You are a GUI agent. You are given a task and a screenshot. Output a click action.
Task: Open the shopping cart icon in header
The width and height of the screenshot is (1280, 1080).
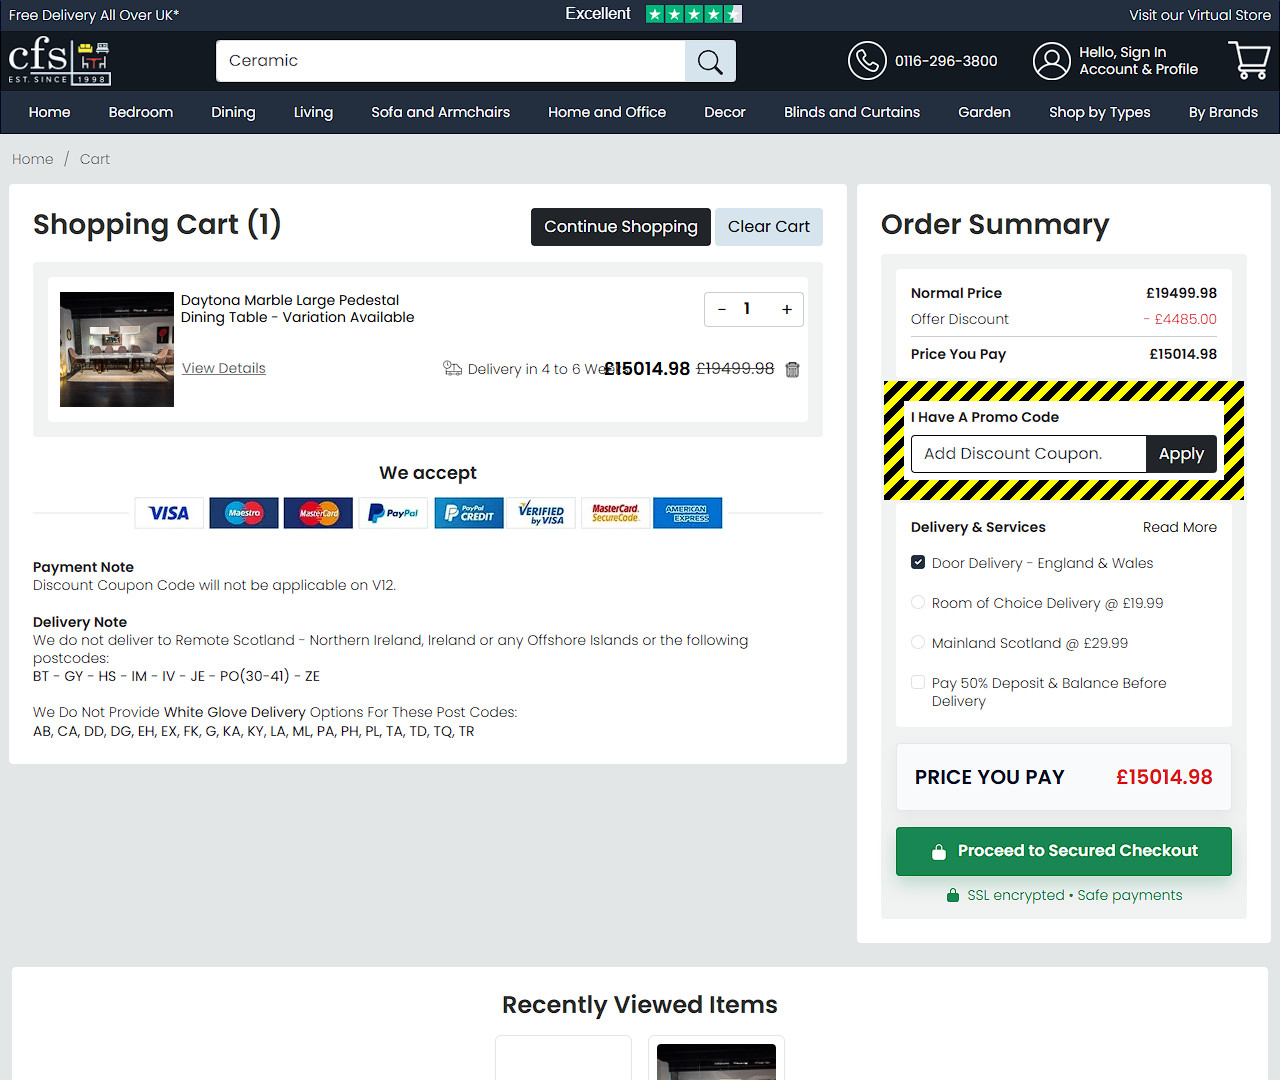click(1248, 61)
